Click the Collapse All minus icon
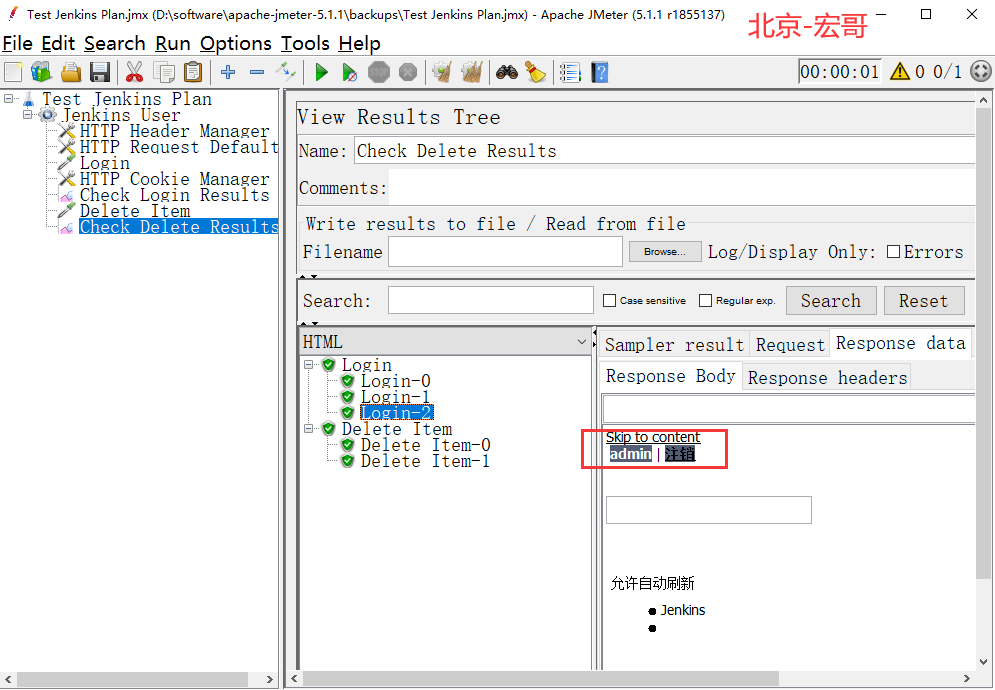 pos(257,72)
